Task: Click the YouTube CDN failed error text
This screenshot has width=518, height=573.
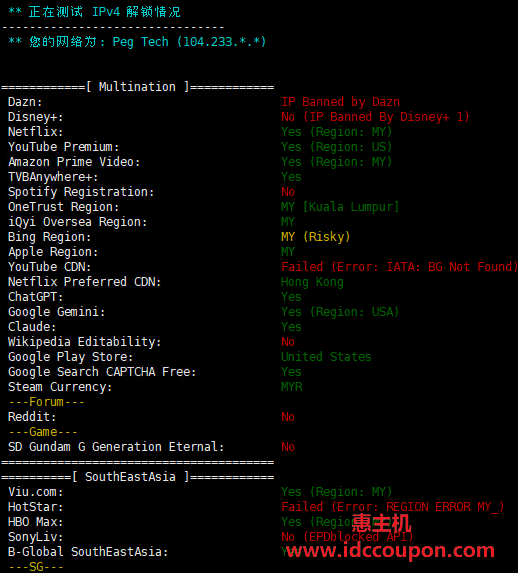Action: pyautogui.click(x=399, y=267)
